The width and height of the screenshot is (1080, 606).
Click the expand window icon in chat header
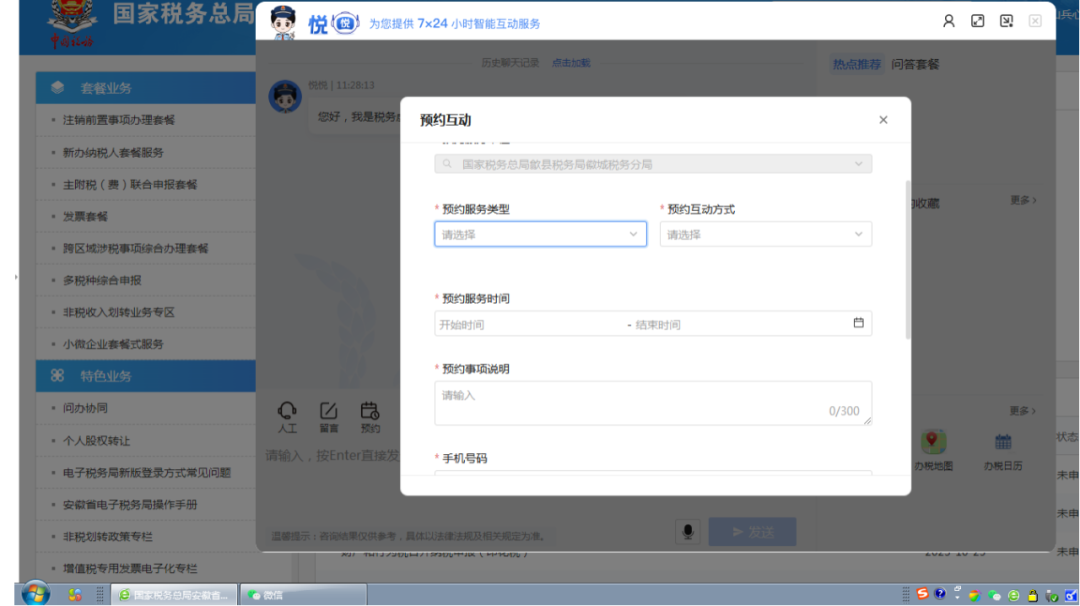coord(977,21)
